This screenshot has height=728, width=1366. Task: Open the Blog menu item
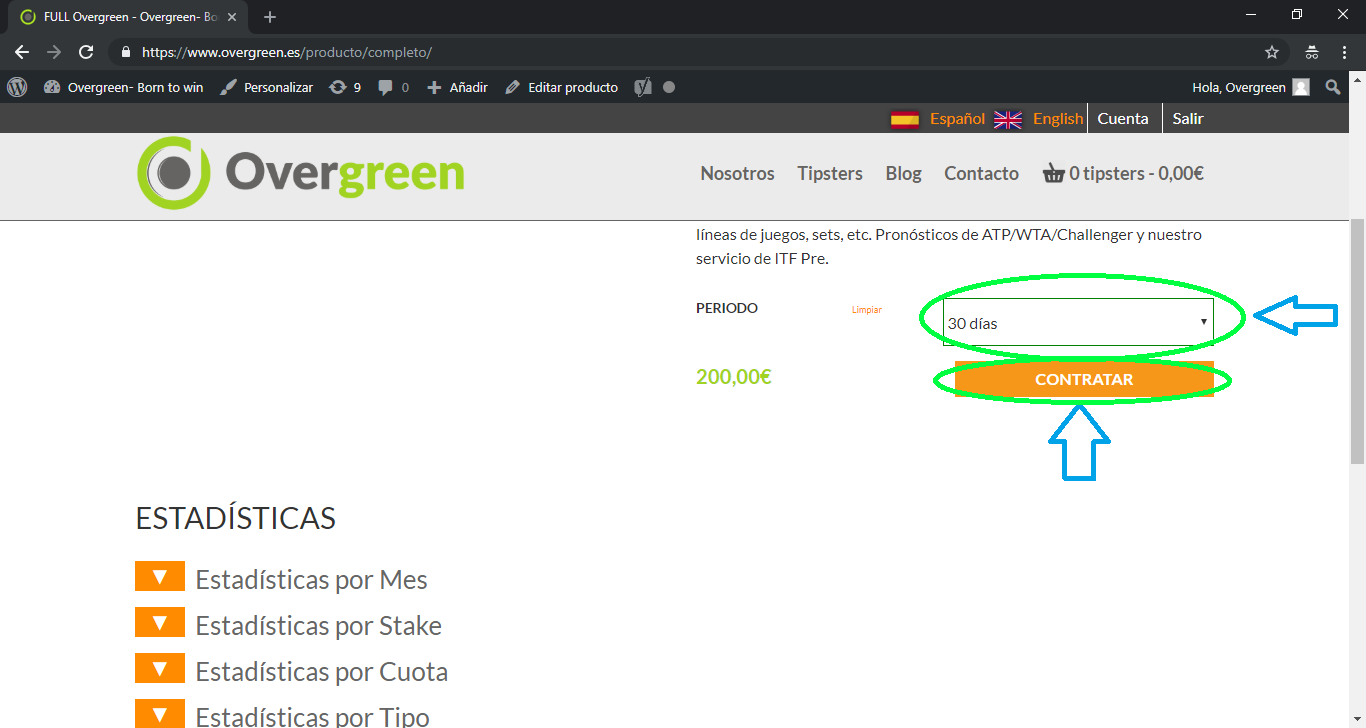coord(903,173)
